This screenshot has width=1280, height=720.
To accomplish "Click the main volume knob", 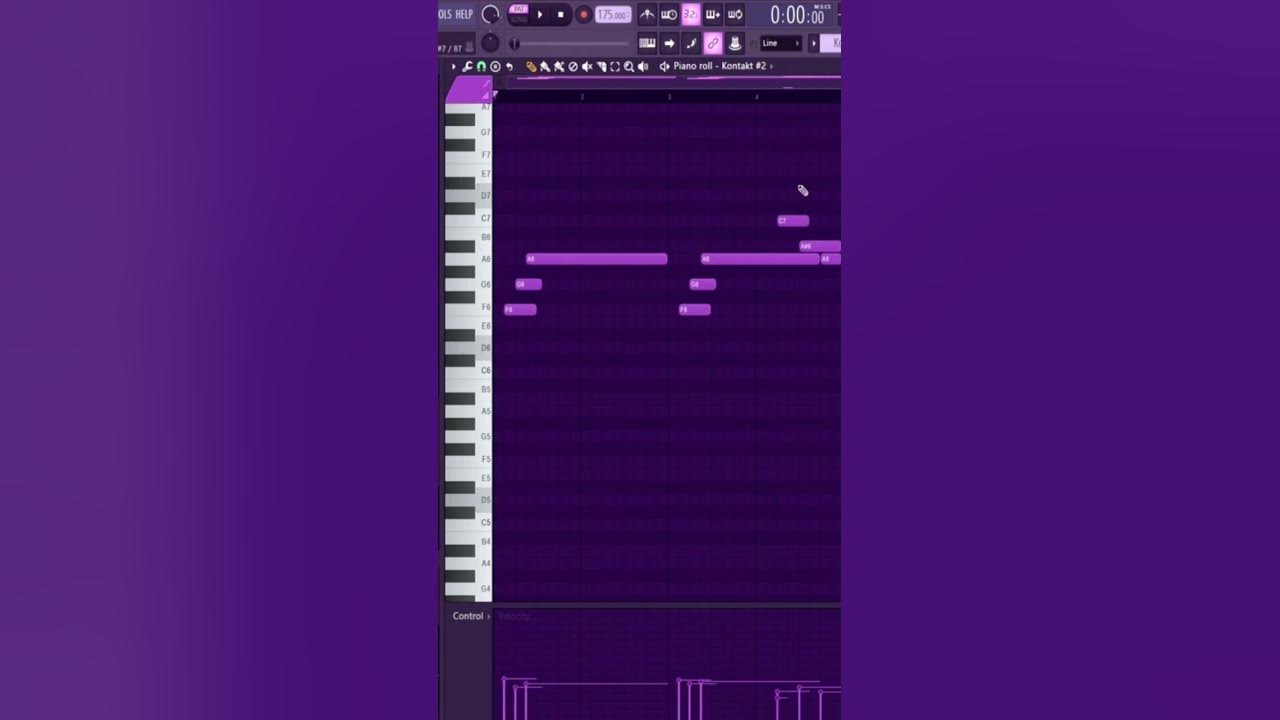I will coord(491,14).
